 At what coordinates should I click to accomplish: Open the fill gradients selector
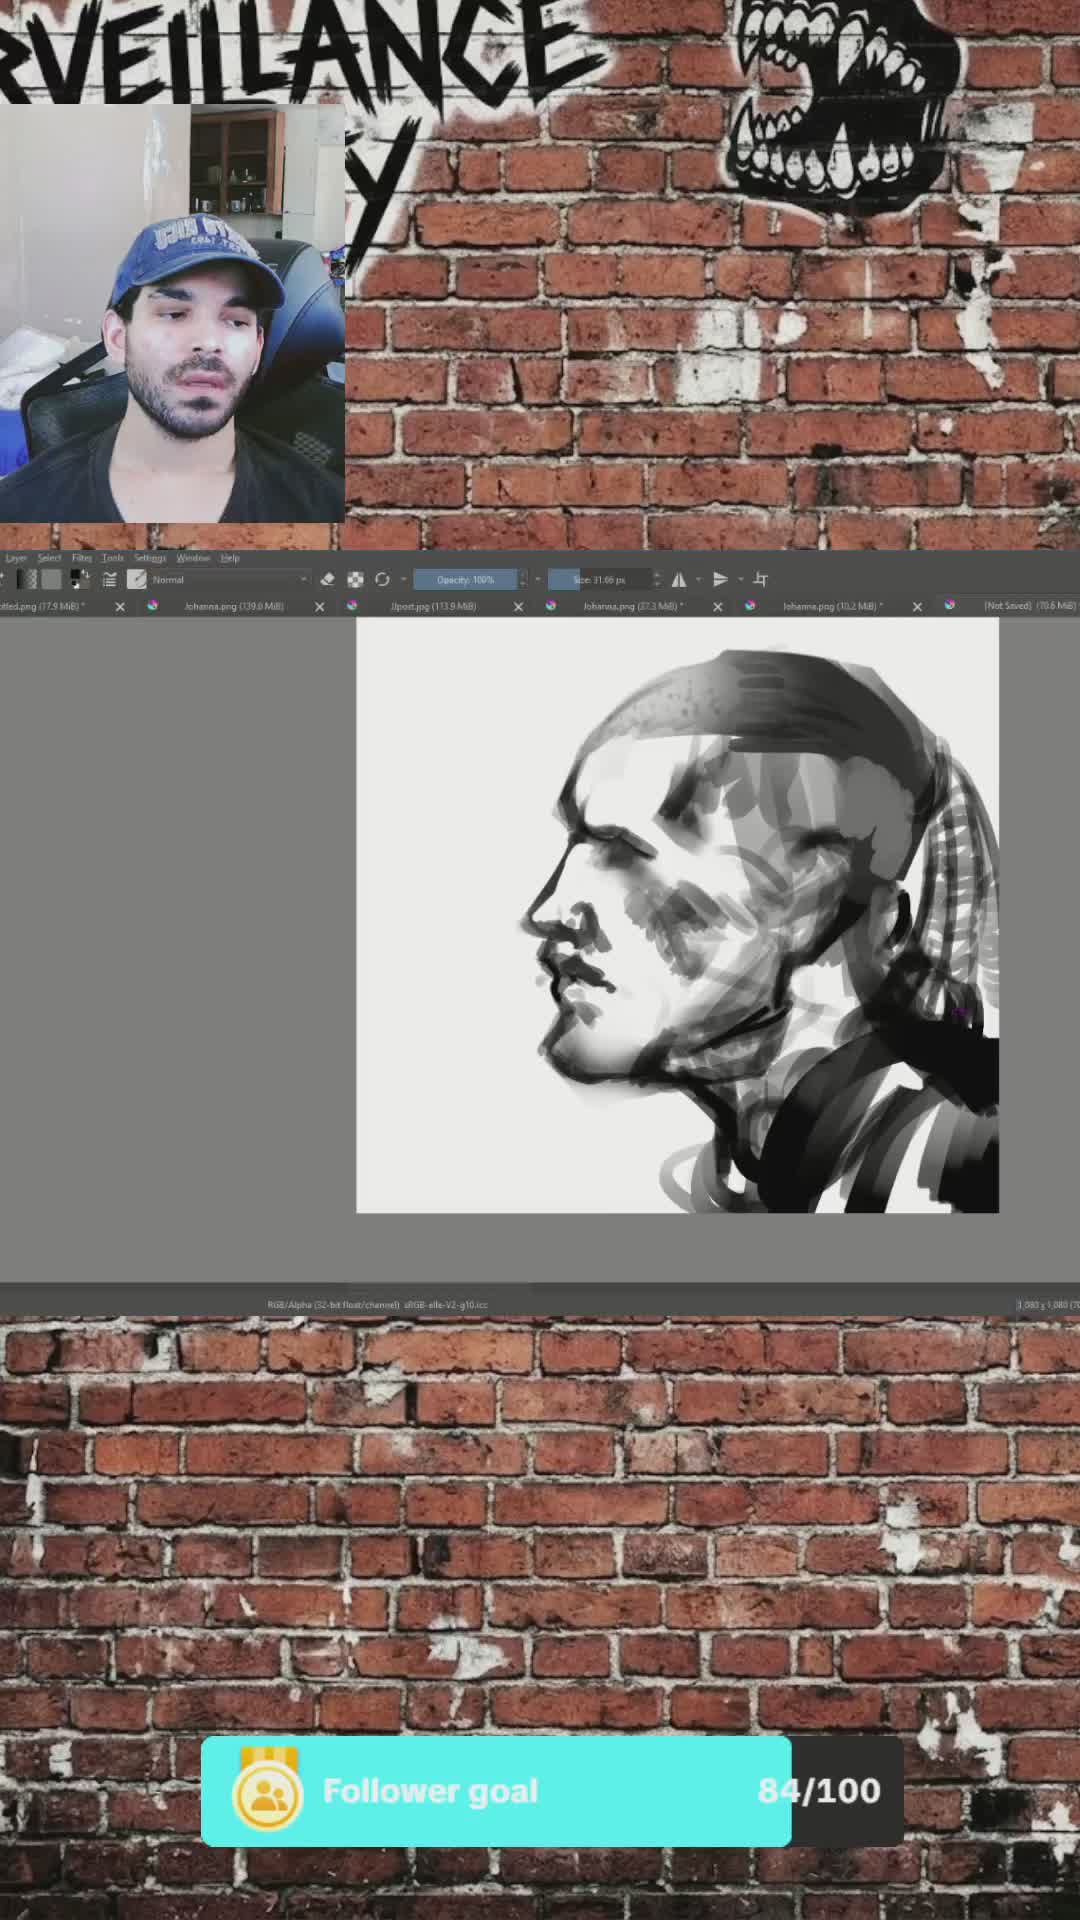pos(27,579)
